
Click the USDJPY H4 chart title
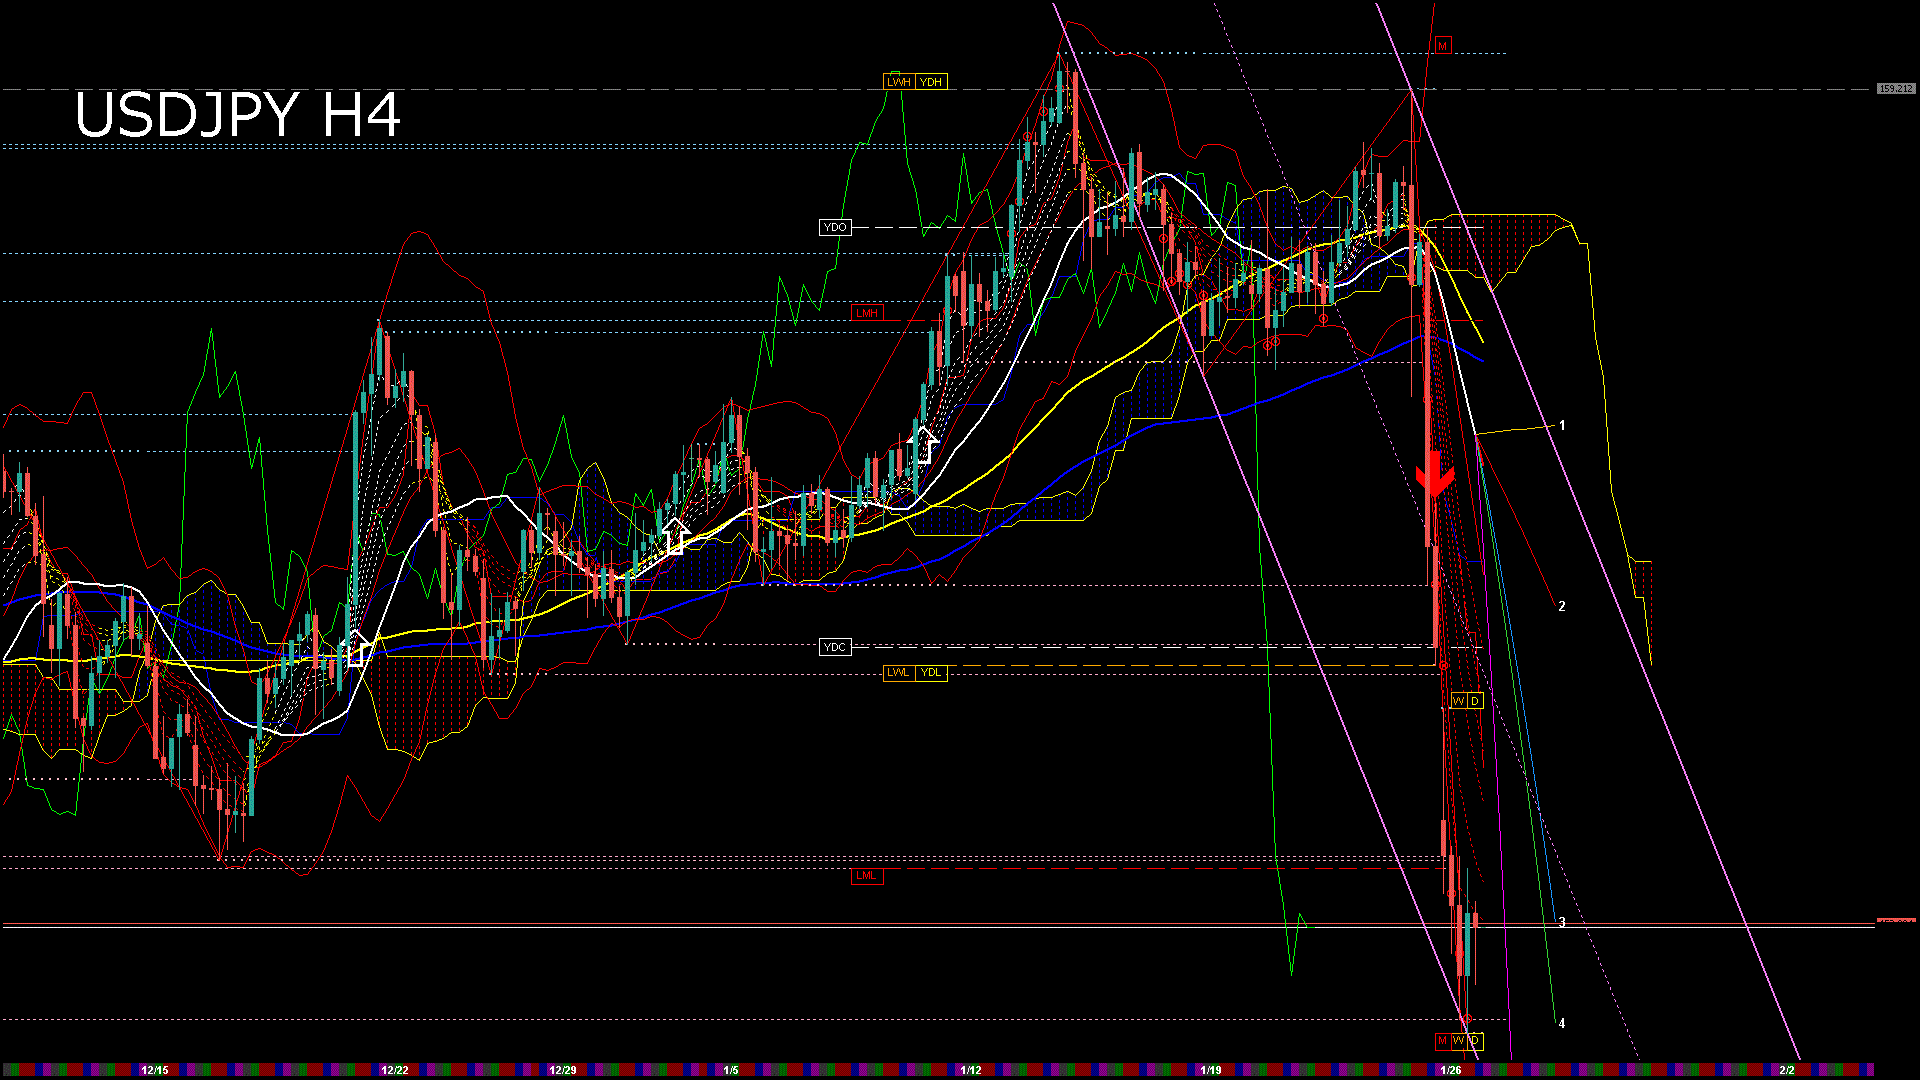240,115
